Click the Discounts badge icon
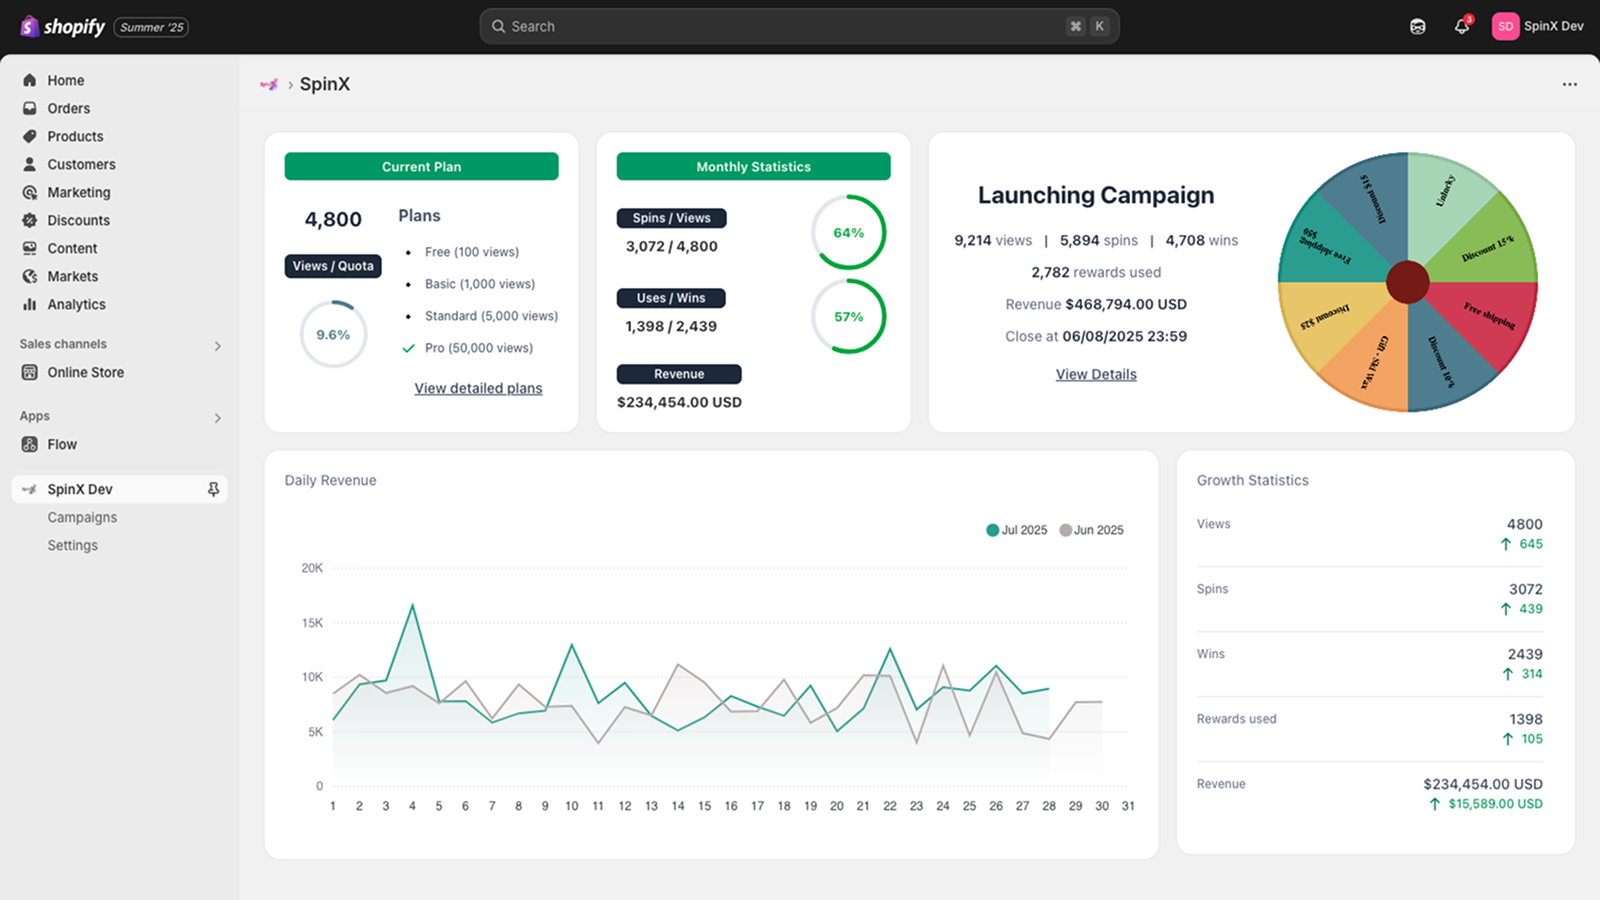The width and height of the screenshot is (1600, 900). [x=30, y=220]
